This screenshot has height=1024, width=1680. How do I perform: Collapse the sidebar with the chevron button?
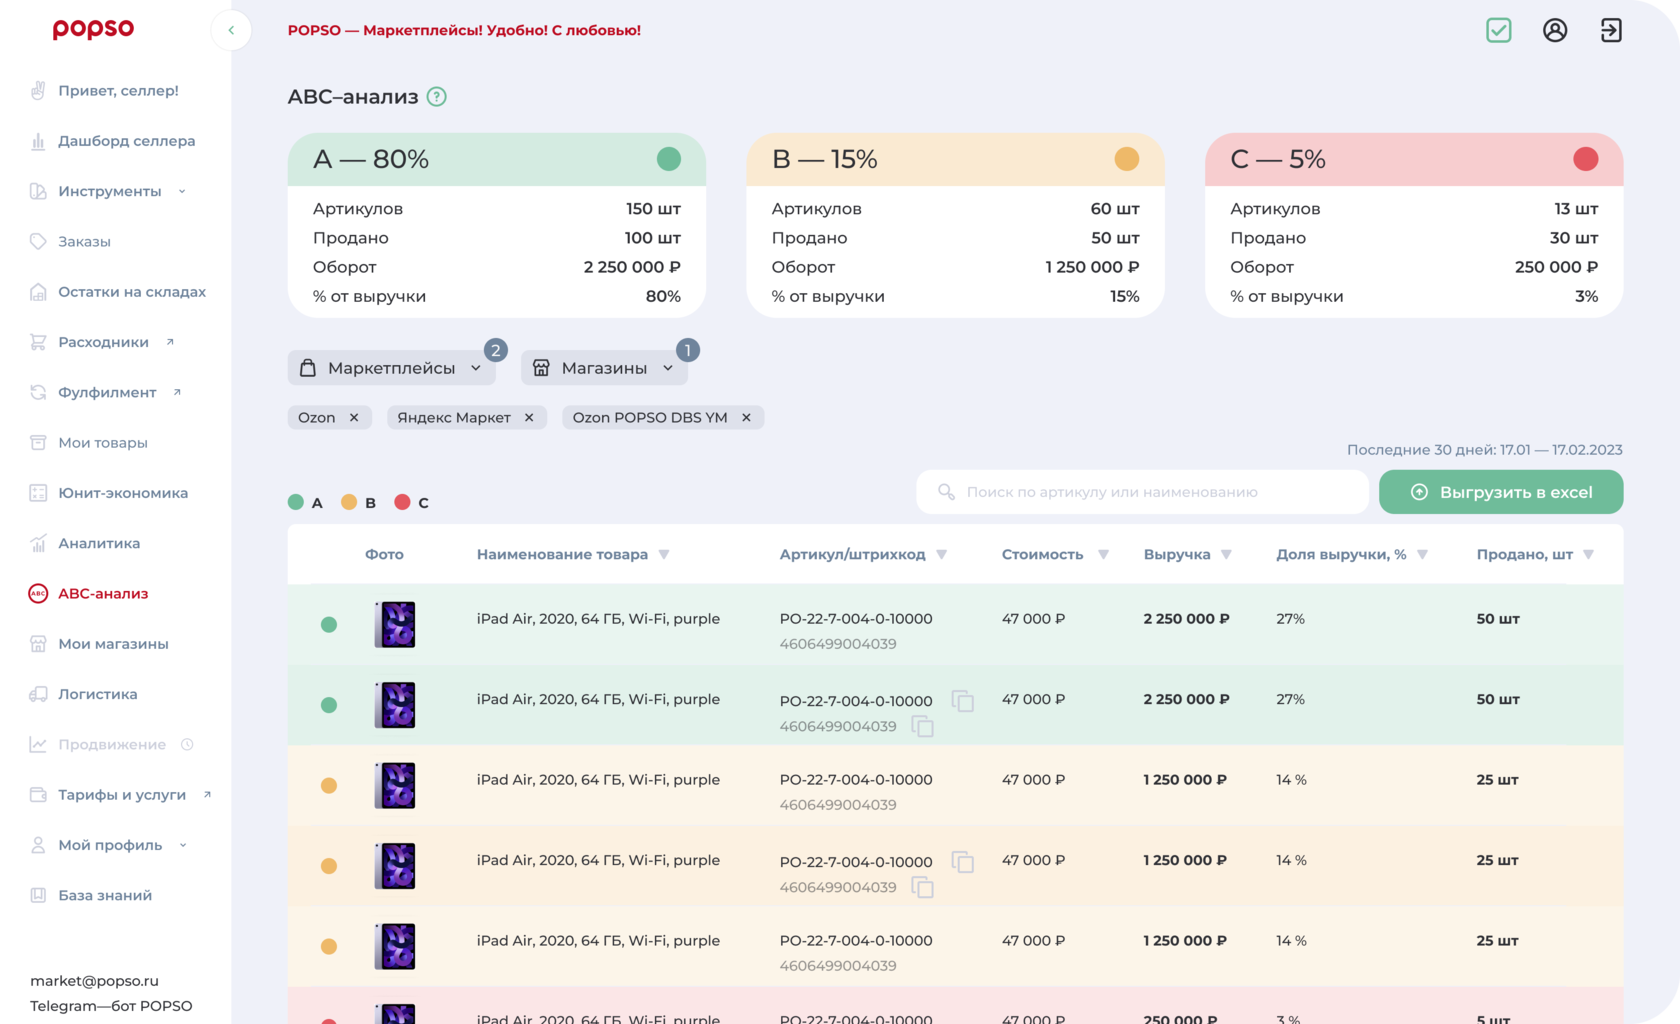231,30
